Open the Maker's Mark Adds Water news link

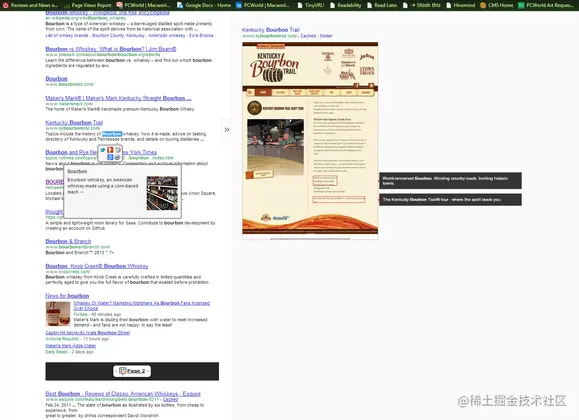click(71, 346)
